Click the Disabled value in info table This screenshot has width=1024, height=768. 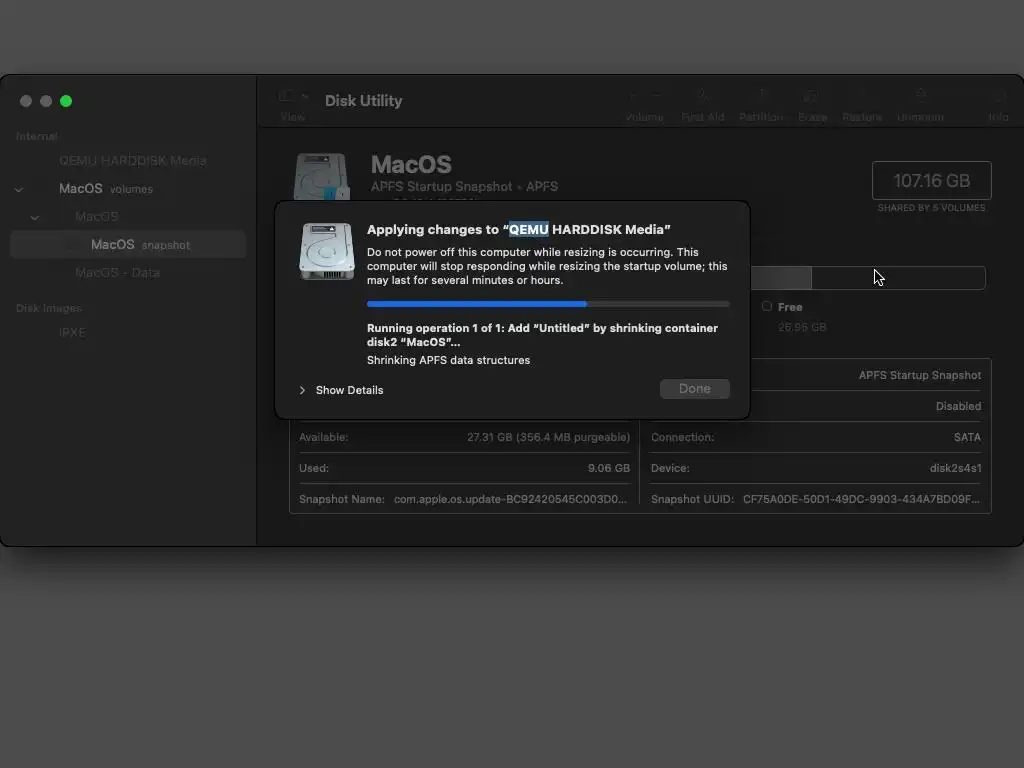958,406
